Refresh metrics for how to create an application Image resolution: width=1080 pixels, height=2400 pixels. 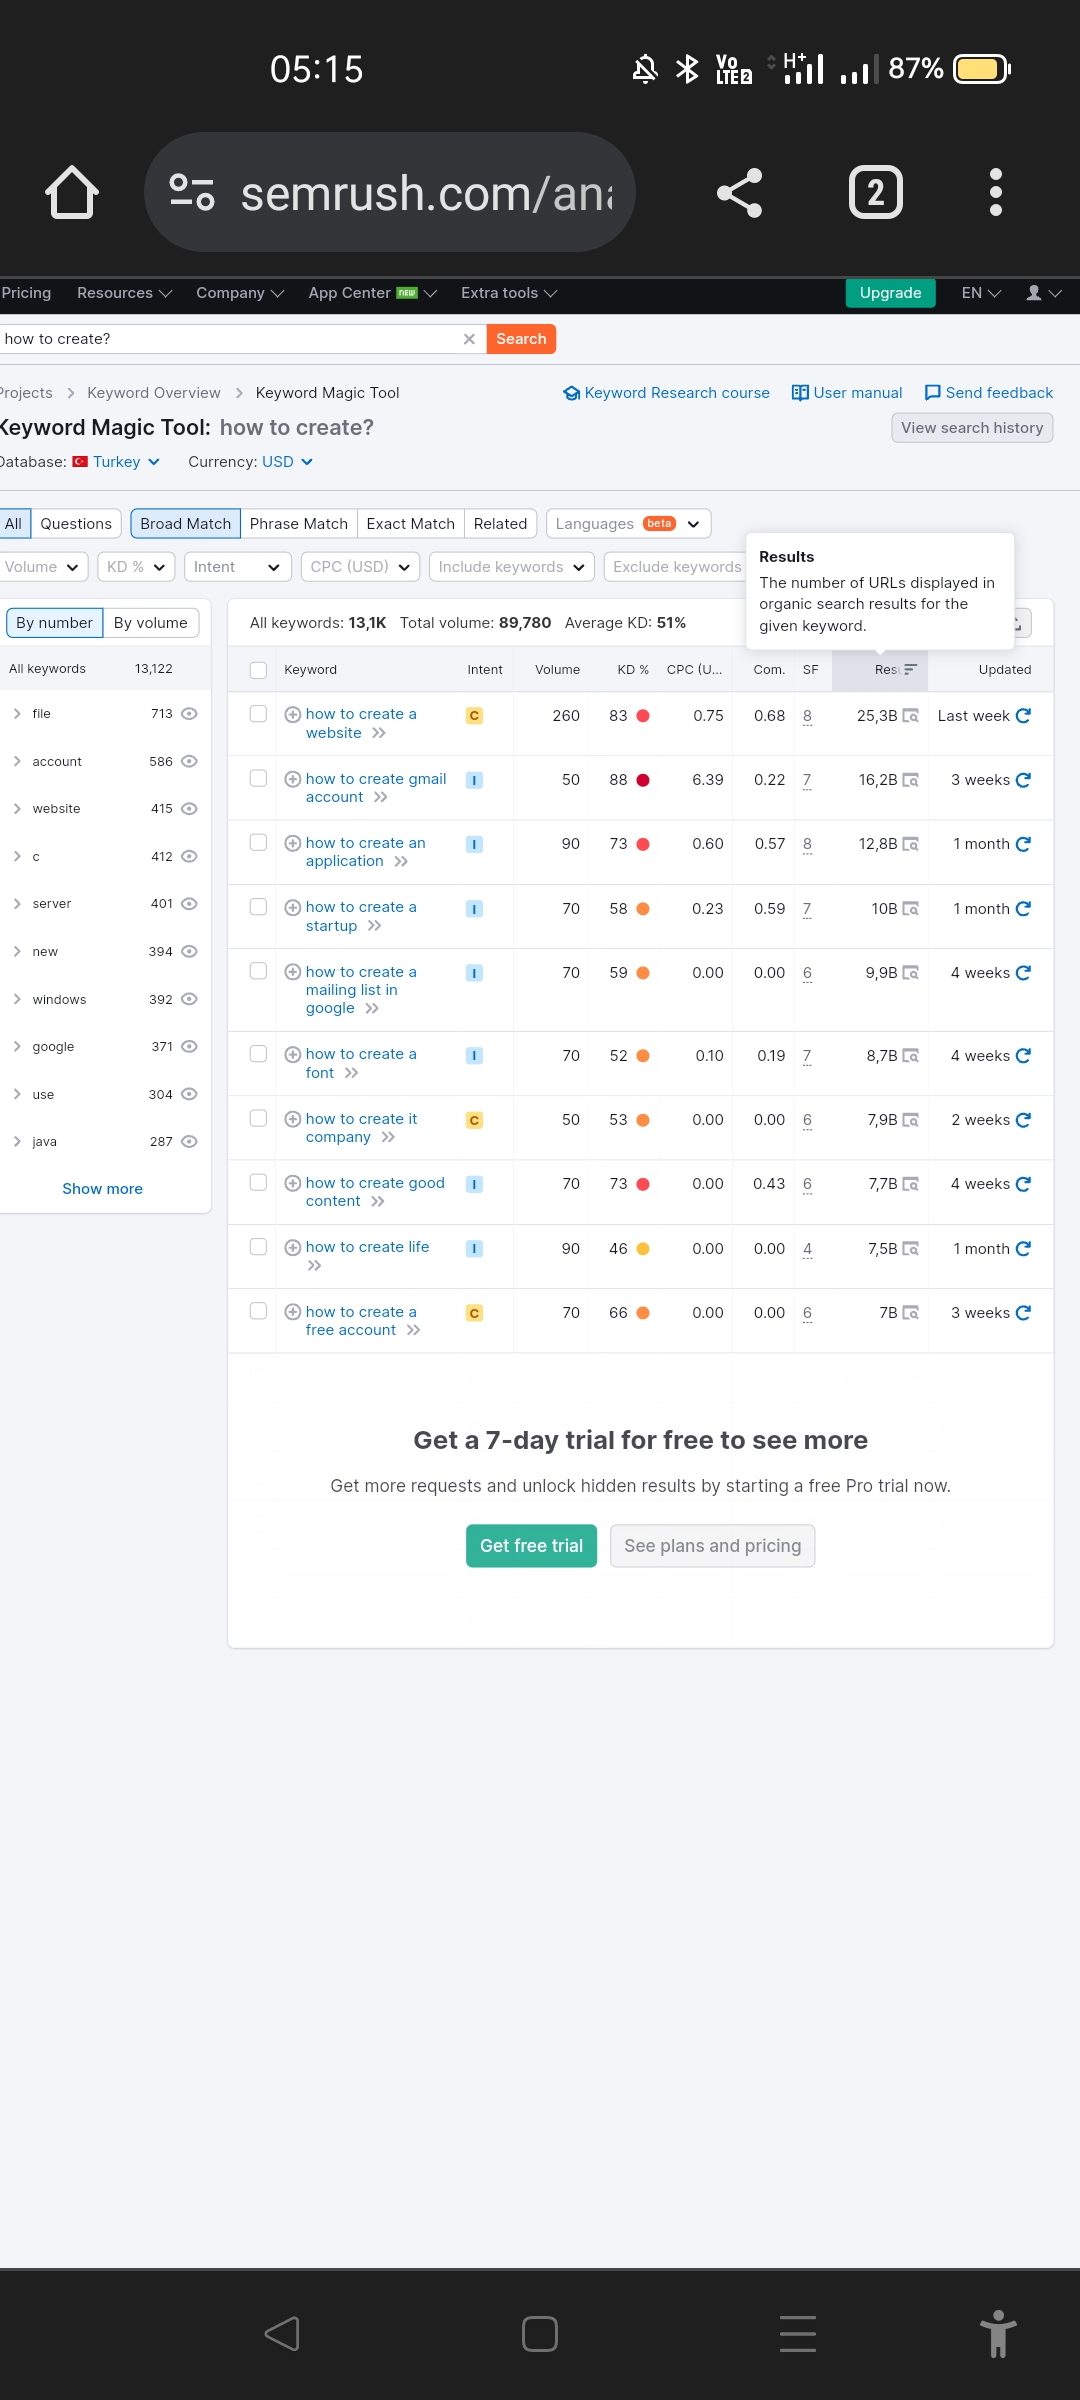pyautogui.click(x=1023, y=844)
